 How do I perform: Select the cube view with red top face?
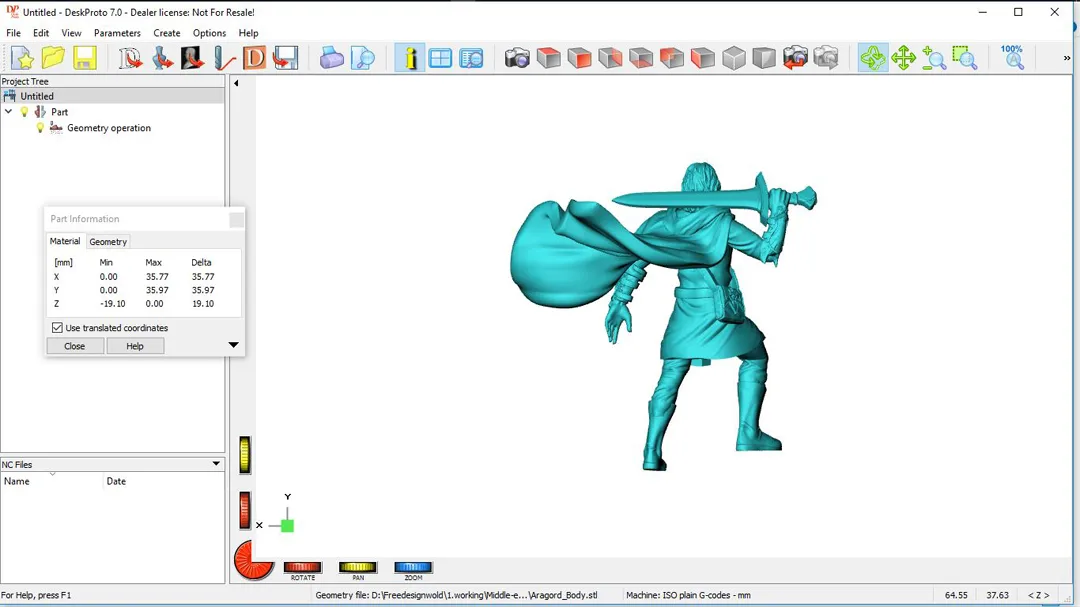(x=548, y=58)
